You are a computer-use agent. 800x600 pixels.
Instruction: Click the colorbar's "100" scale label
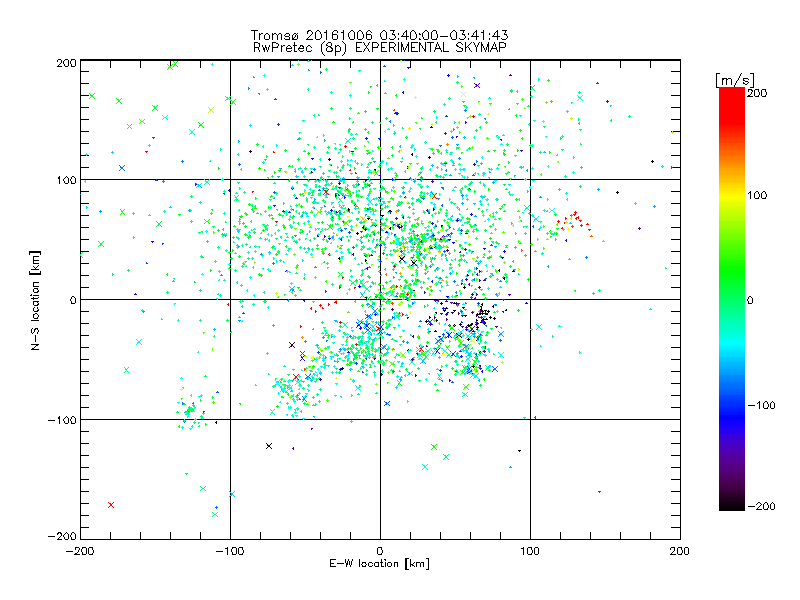757,195
